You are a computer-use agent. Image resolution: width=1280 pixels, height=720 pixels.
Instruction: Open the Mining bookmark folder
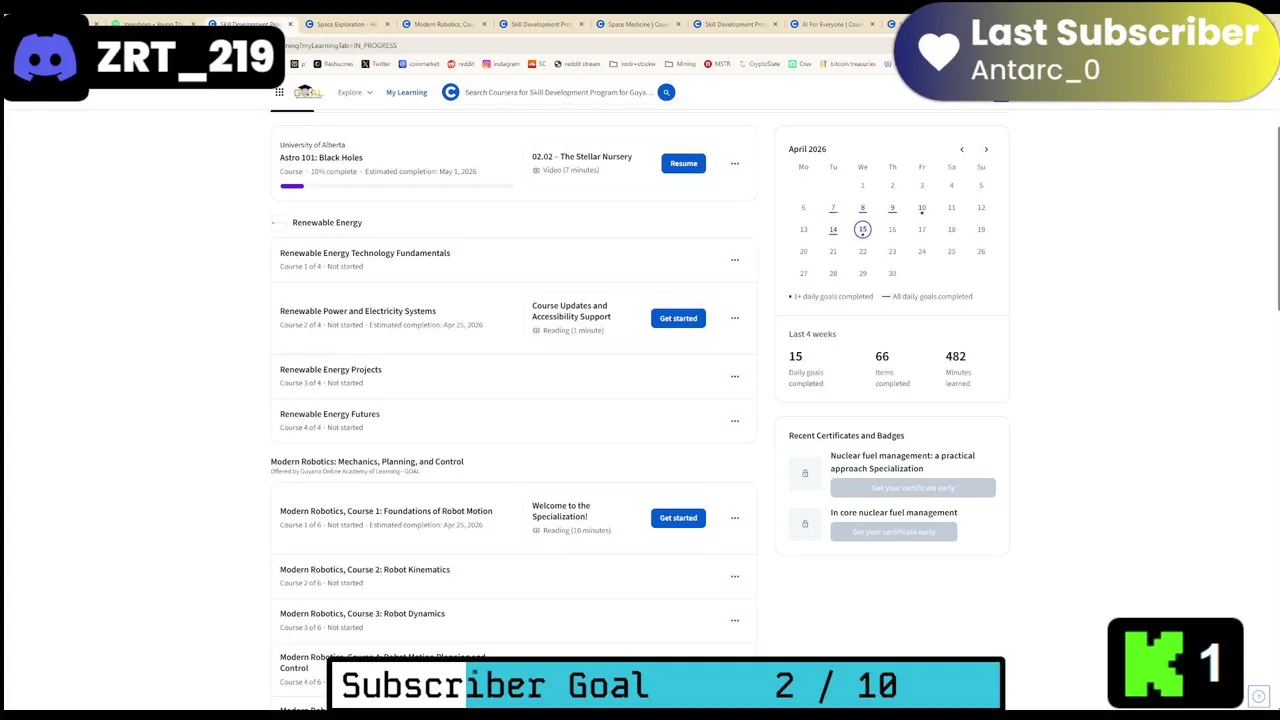pyautogui.click(x=680, y=64)
